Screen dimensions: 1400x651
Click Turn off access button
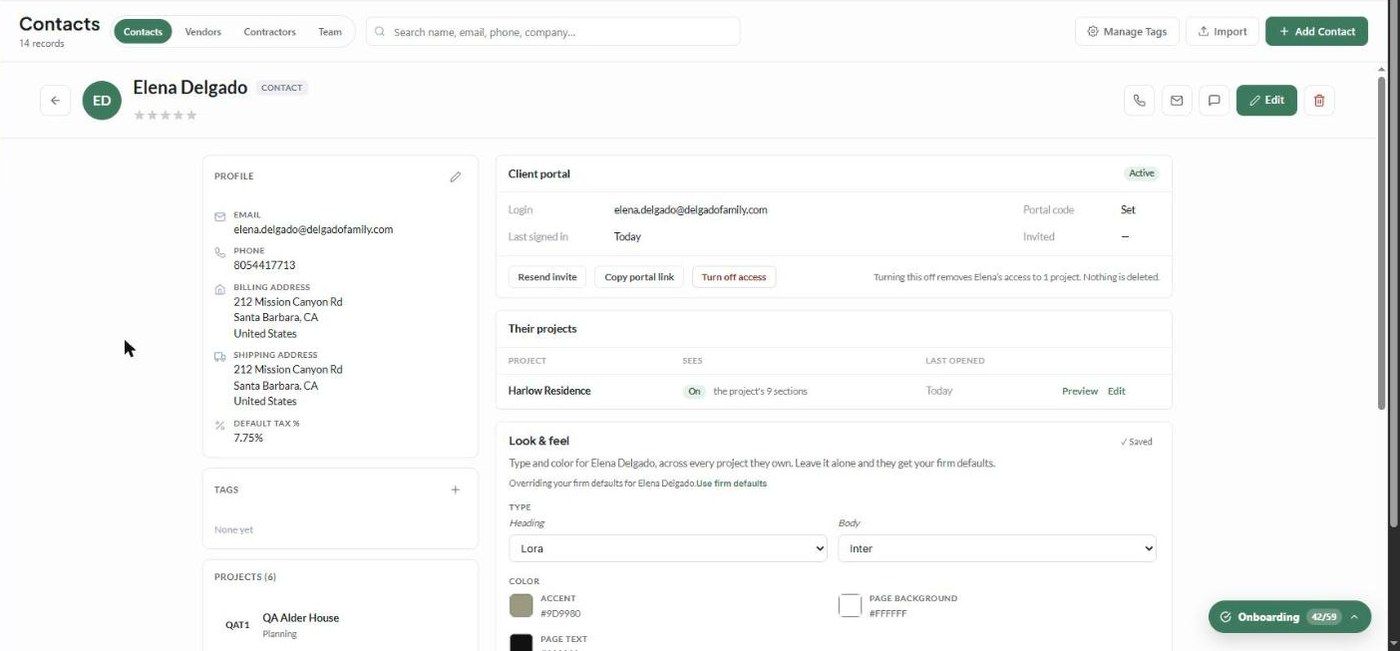733,277
